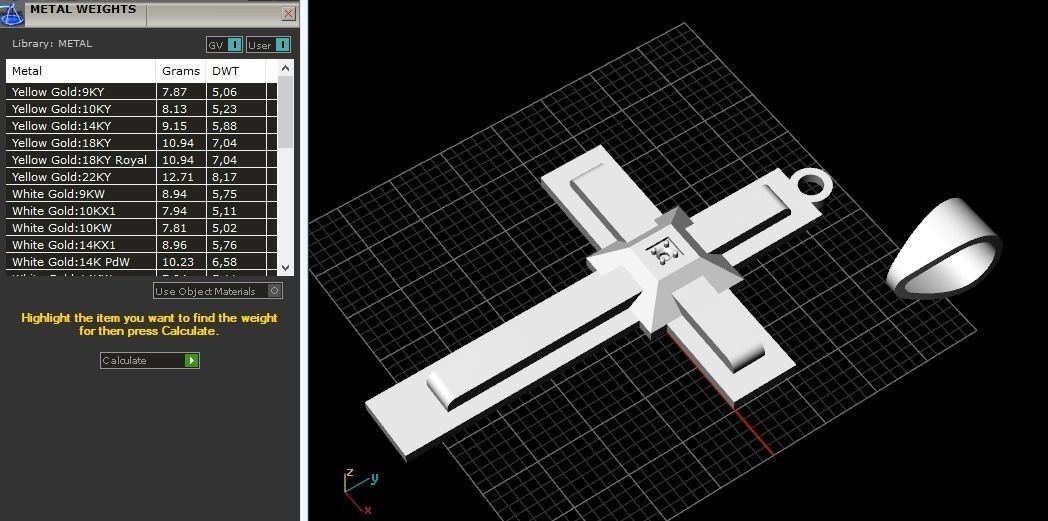Click the metal list scrollbar thumb
Screen dimensions: 1048x521
[x=285, y=111]
